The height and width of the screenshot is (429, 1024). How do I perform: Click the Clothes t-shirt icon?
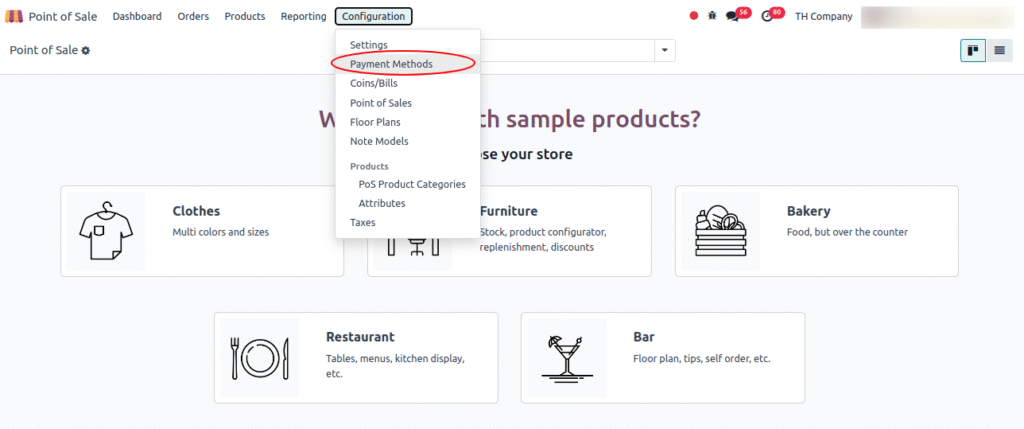106,230
